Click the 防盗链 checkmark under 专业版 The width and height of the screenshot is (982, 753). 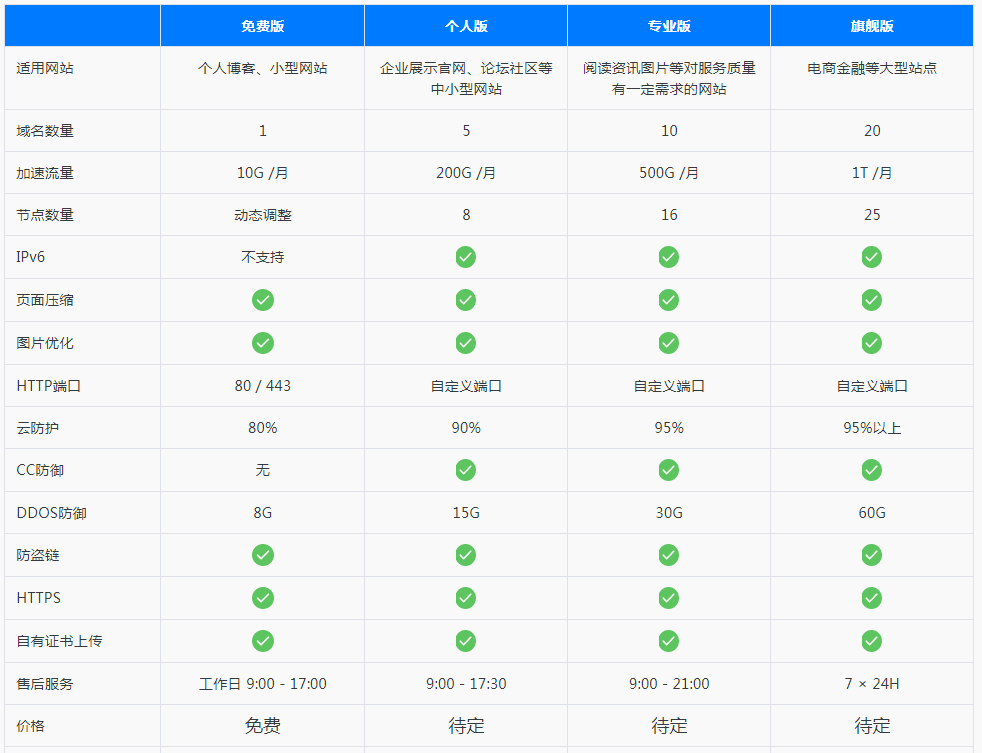(668, 555)
